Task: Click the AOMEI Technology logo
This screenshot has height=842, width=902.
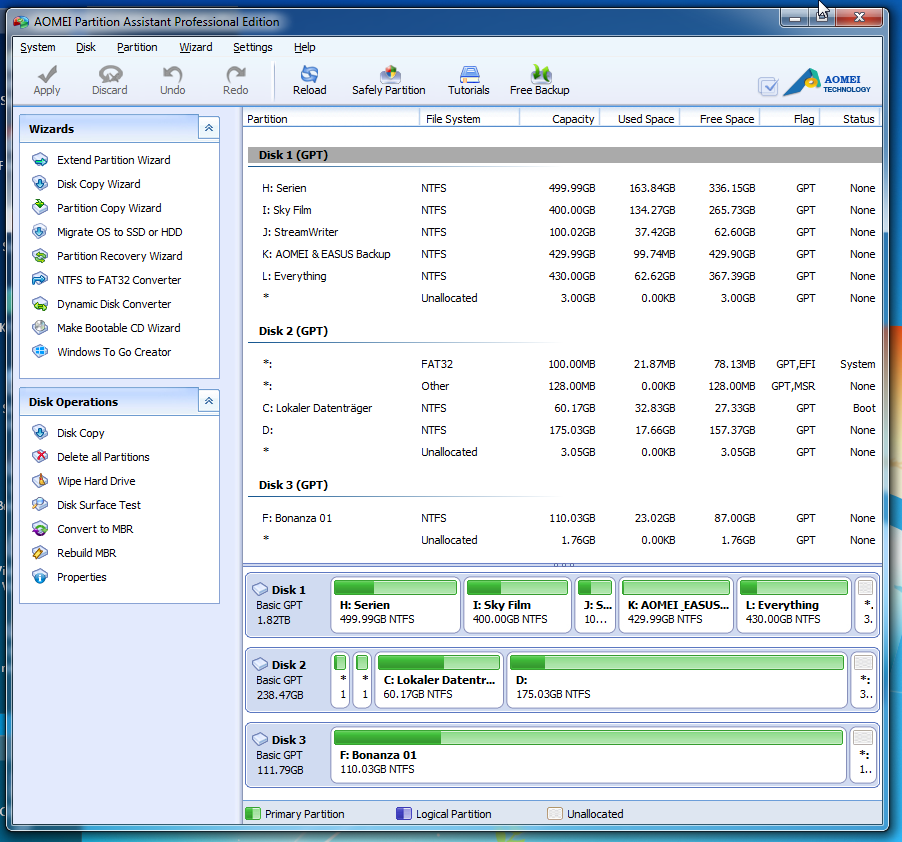Action: click(827, 82)
